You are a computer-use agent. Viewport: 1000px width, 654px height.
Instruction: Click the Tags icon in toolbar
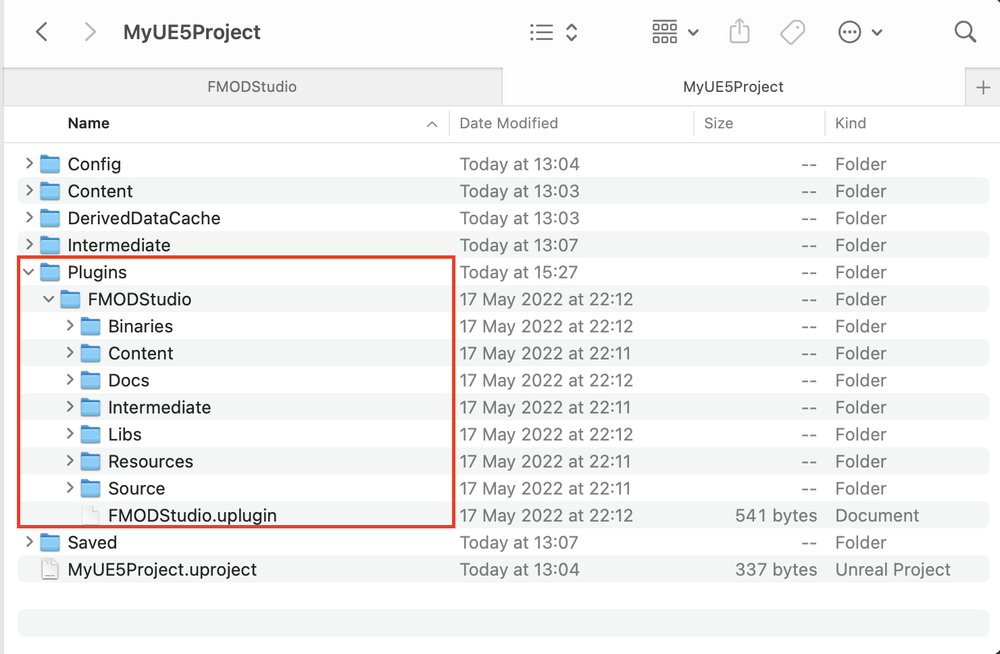click(x=793, y=32)
